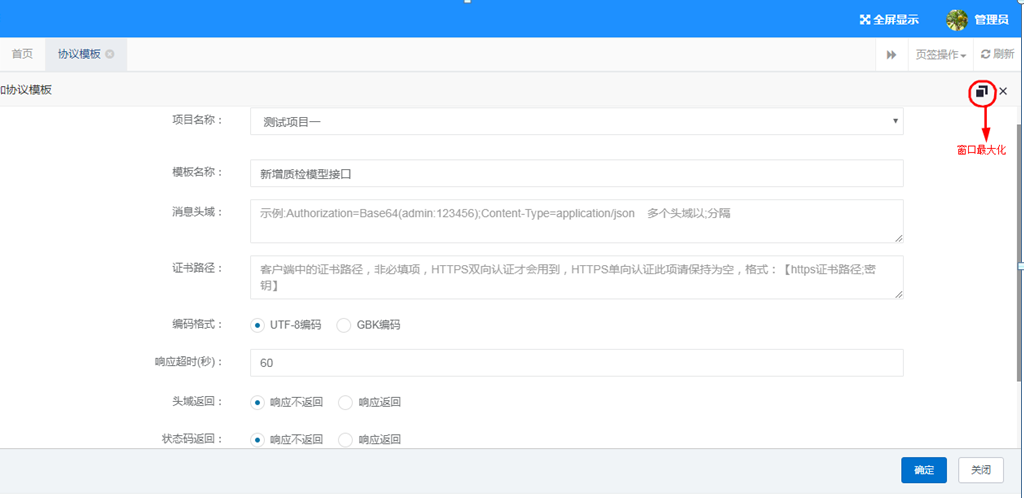Viewport: 1024px width, 498px height.
Task: Choose 响应不返回 for 头域返回
Action: click(x=257, y=402)
